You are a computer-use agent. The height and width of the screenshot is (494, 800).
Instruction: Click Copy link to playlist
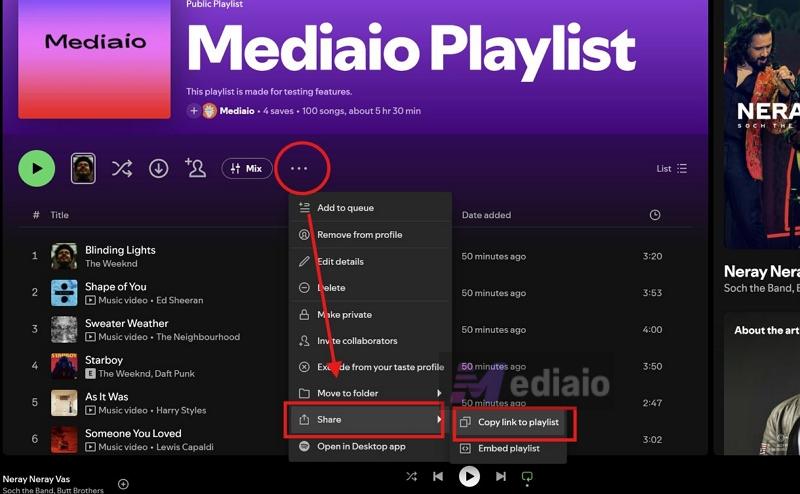[511, 423]
